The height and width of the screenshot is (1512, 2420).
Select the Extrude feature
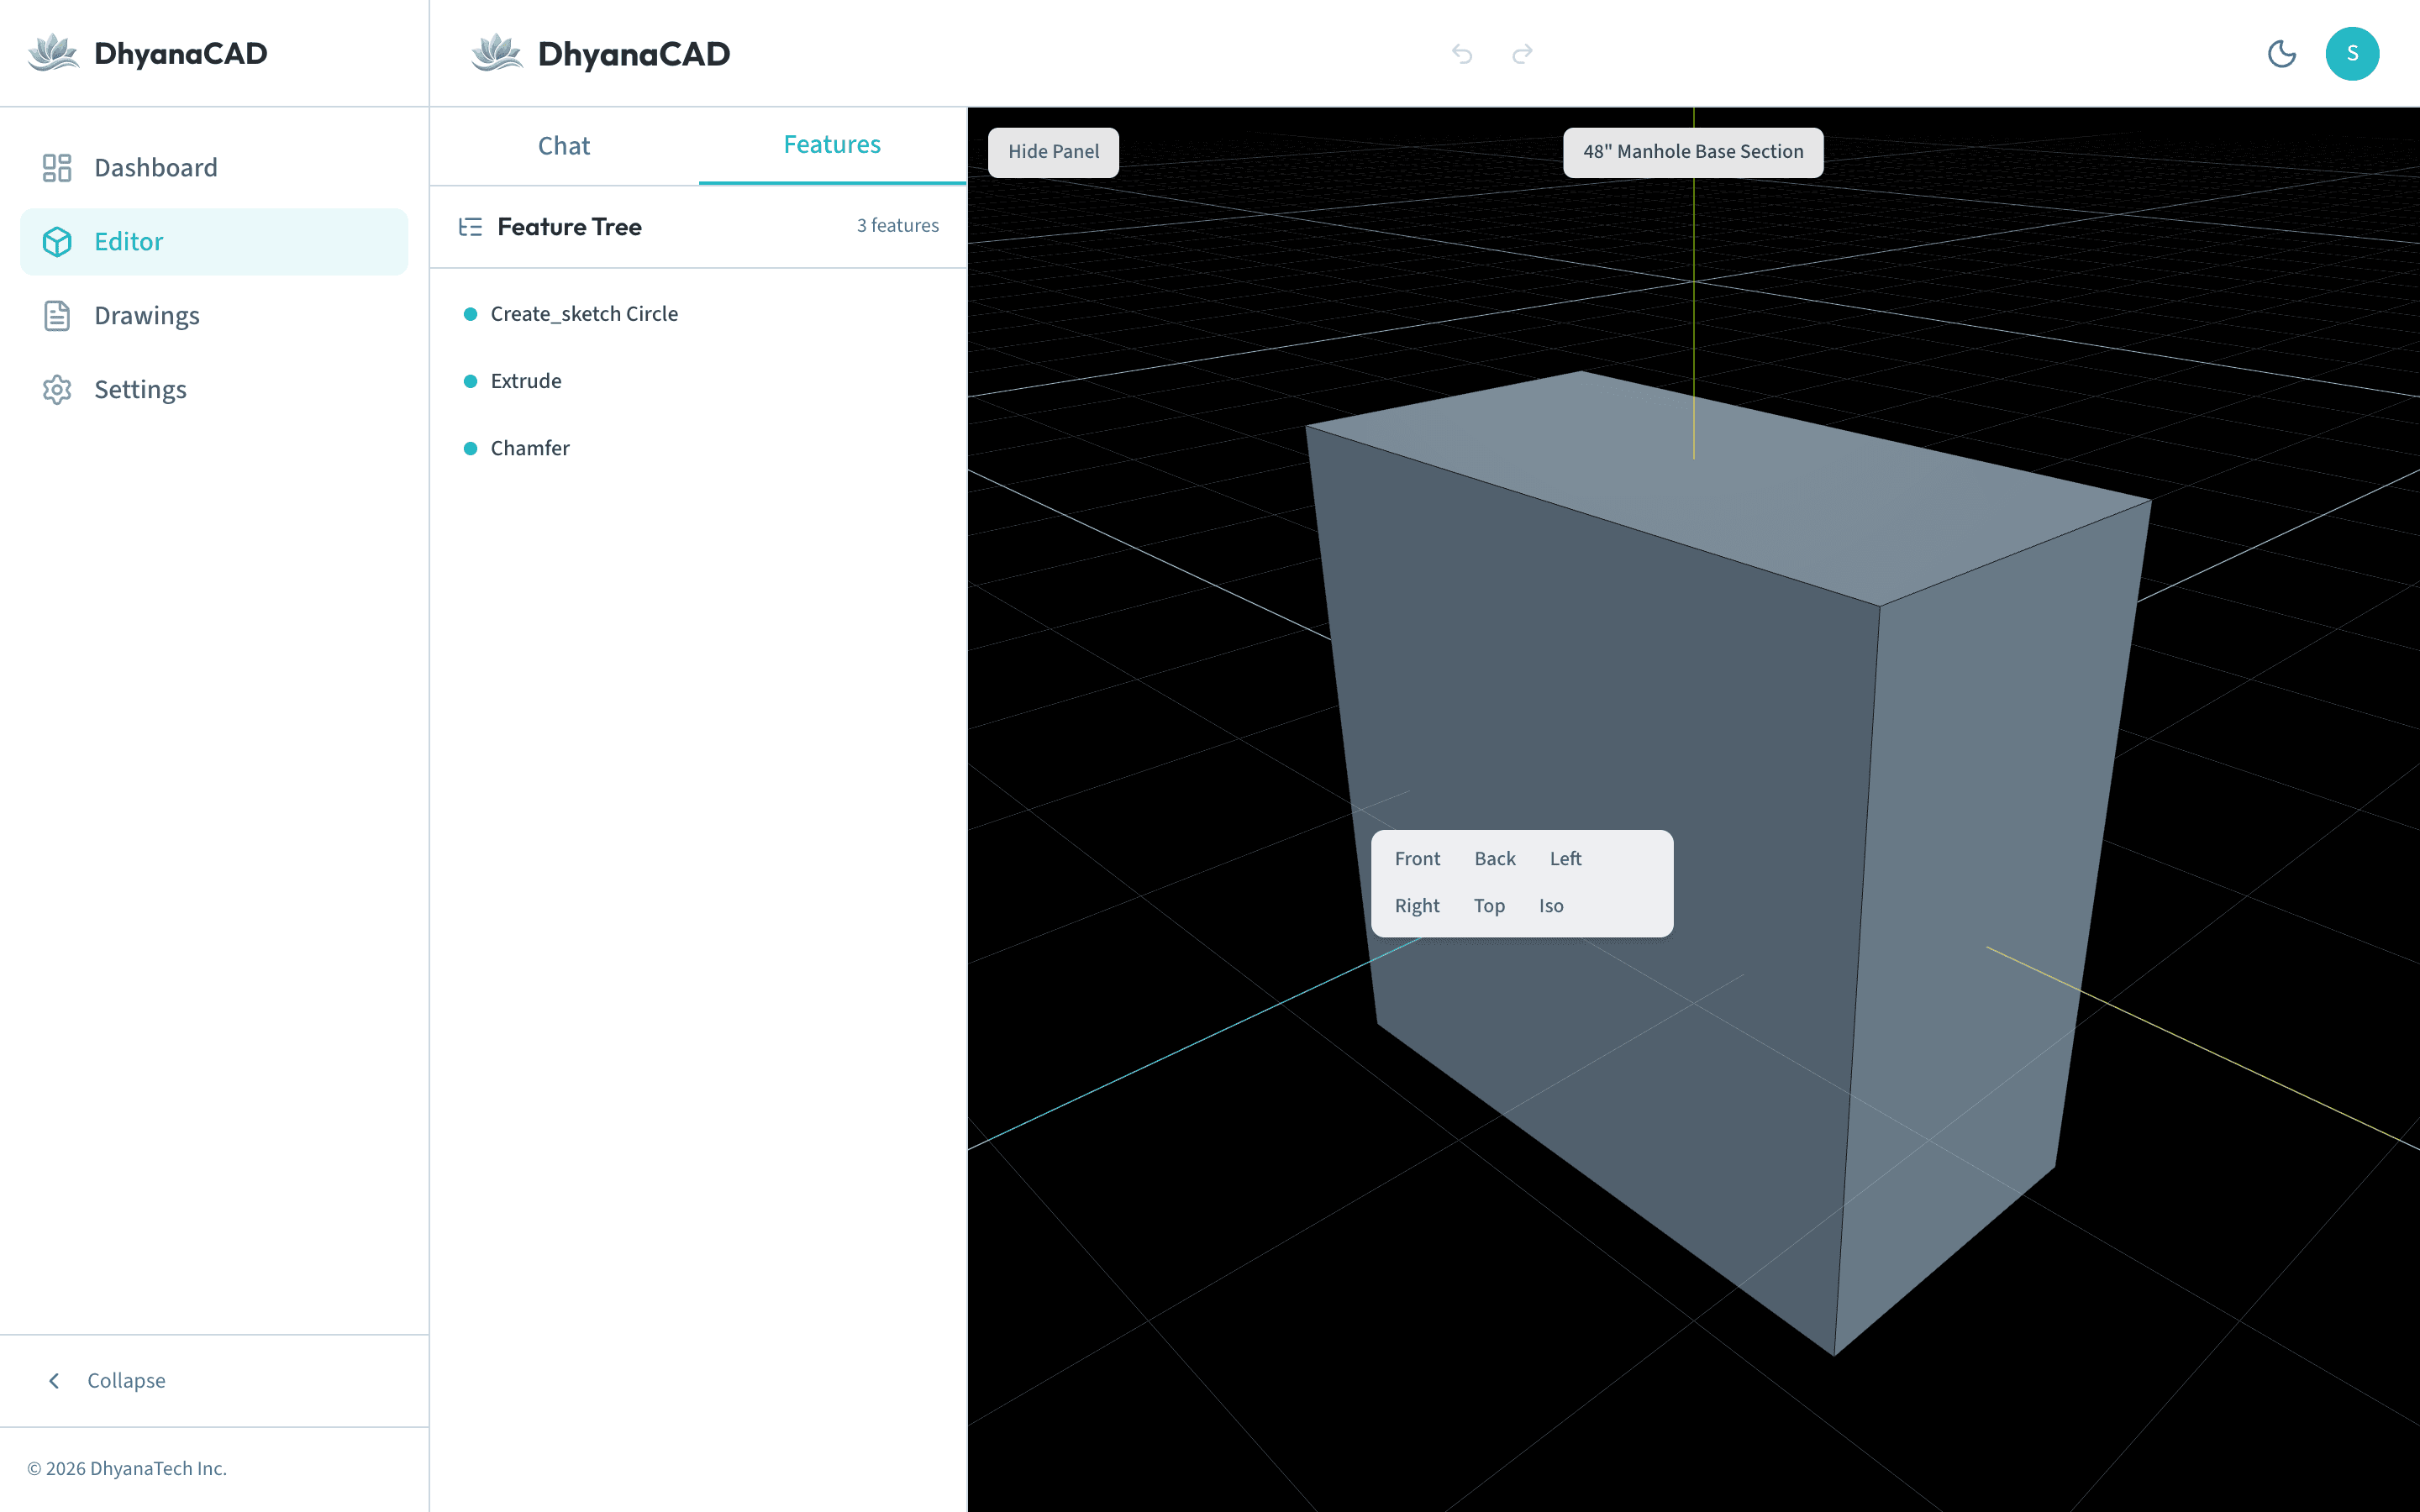point(698,381)
